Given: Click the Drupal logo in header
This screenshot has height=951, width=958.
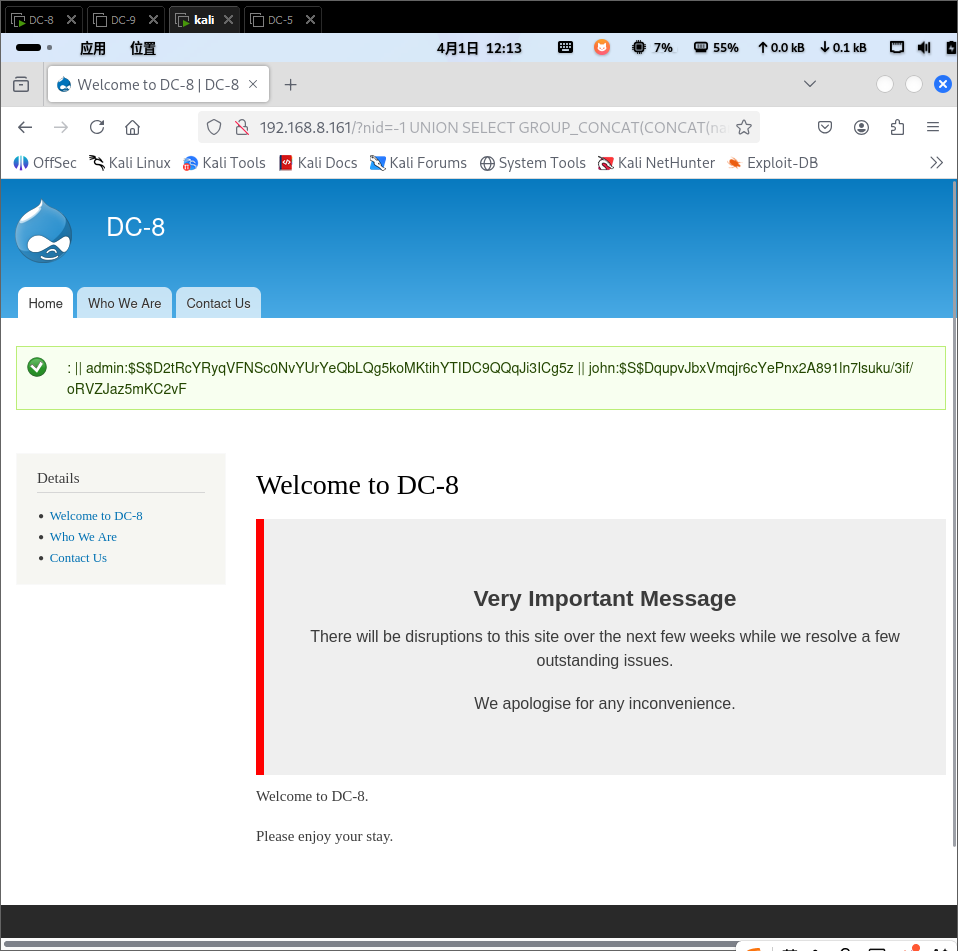Looking at the screenshot, I should (x=44, y=231).
